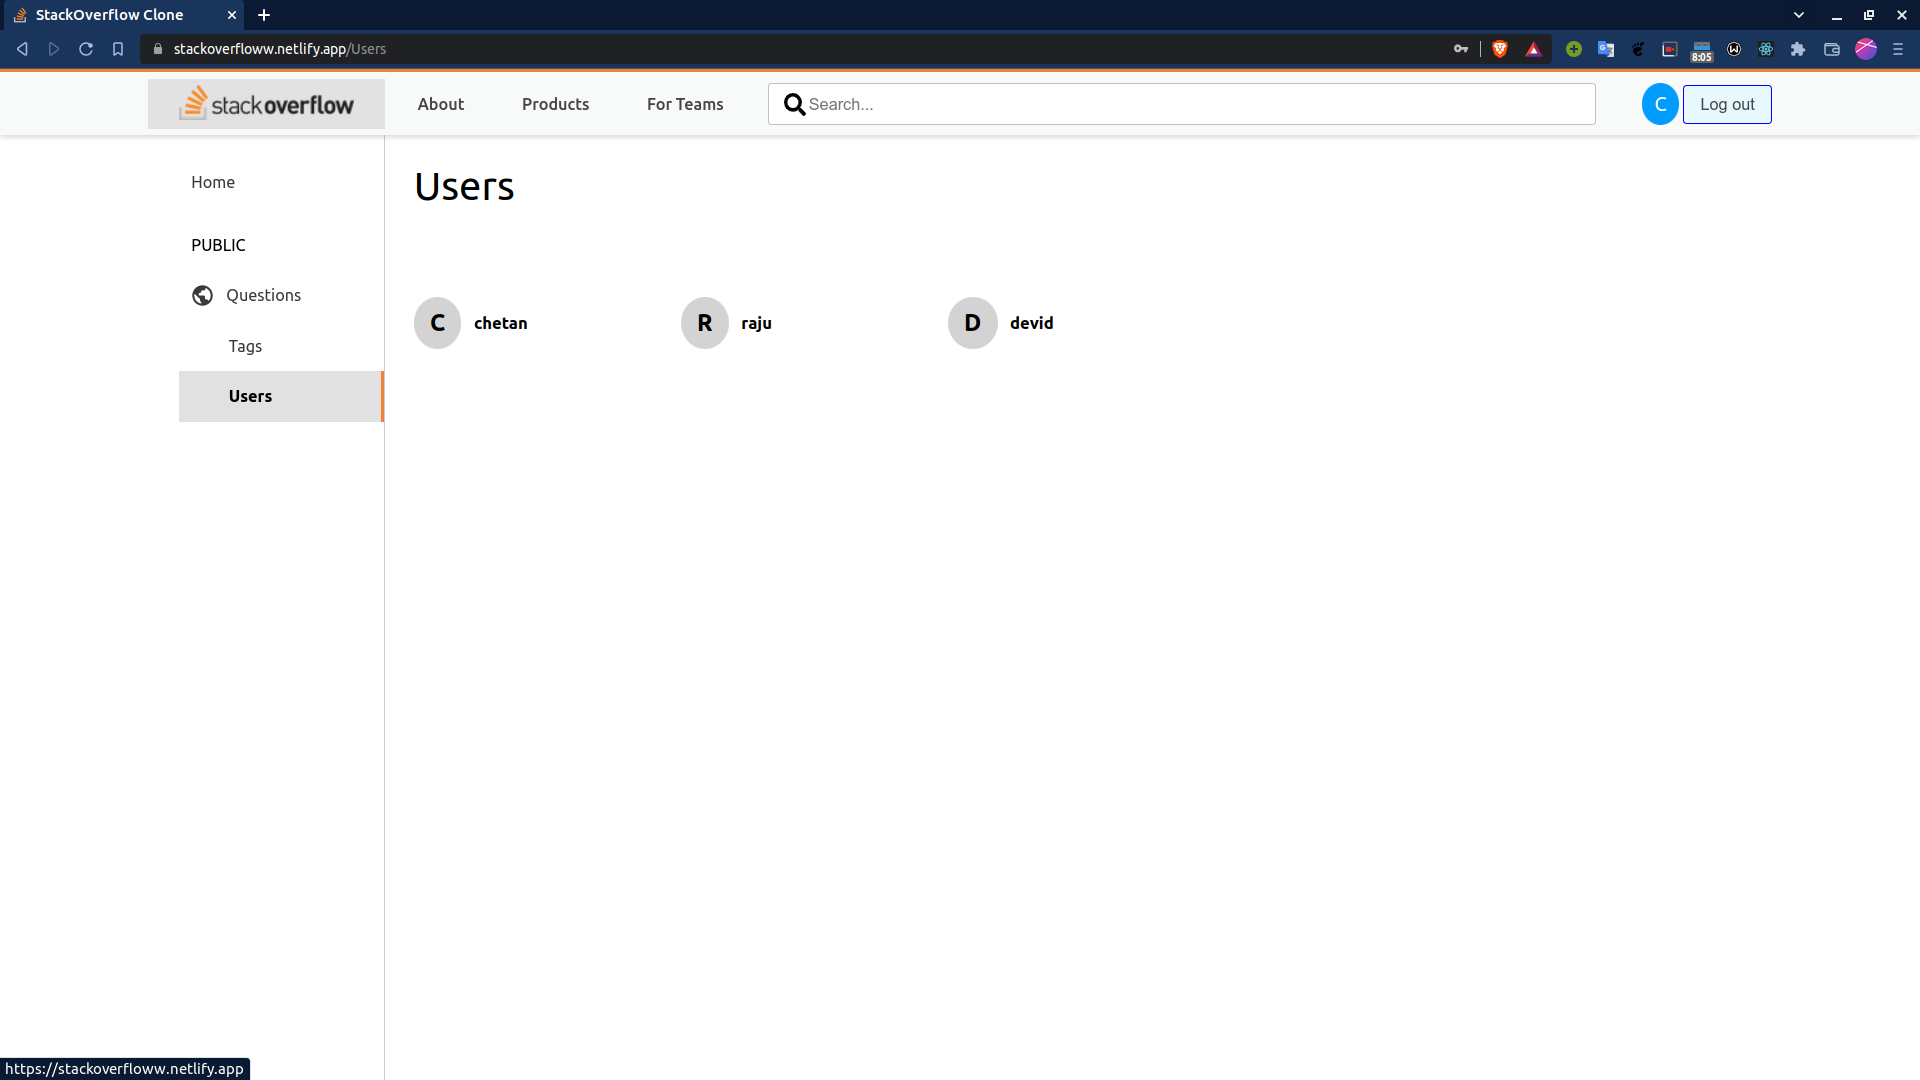Open the browser hamburger menu
The height and width of the screenshot is (1080, 1920).
(1898, 49)
